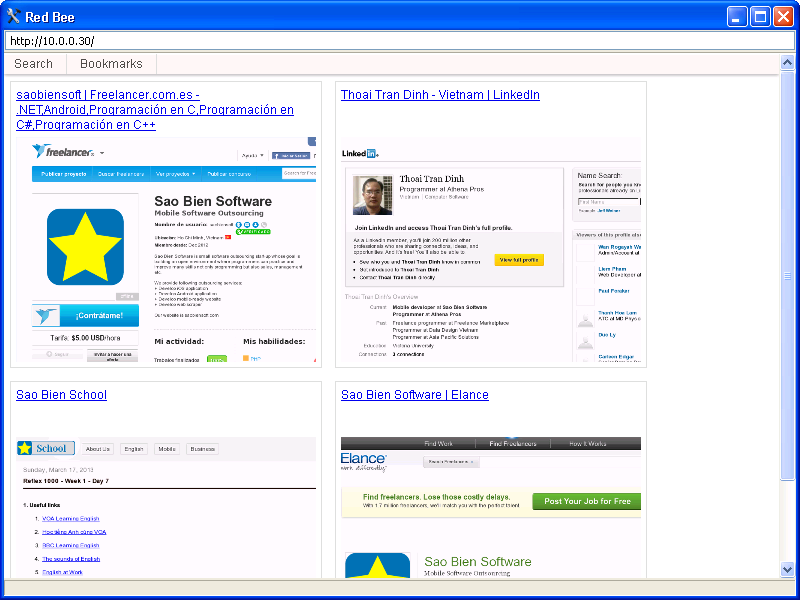Click Mis habilidades heading in Freelancer thumbnail

tap(274, 341)
